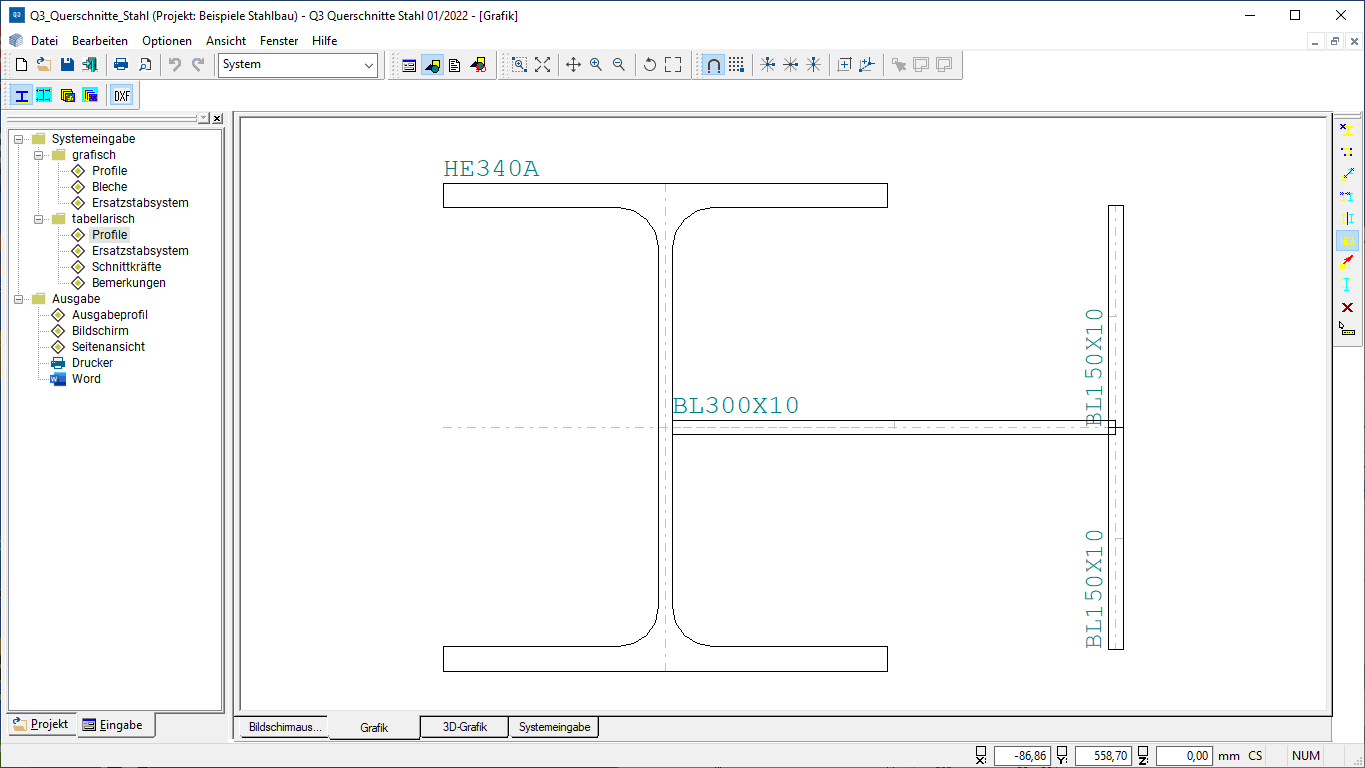Click the red X delete tool

click(1347, 307)
